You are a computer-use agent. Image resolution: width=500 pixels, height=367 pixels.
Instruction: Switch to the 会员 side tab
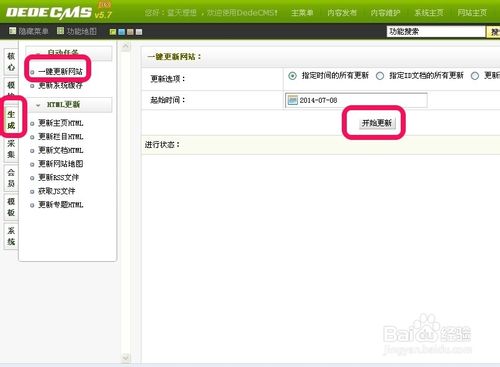(11, 178)
